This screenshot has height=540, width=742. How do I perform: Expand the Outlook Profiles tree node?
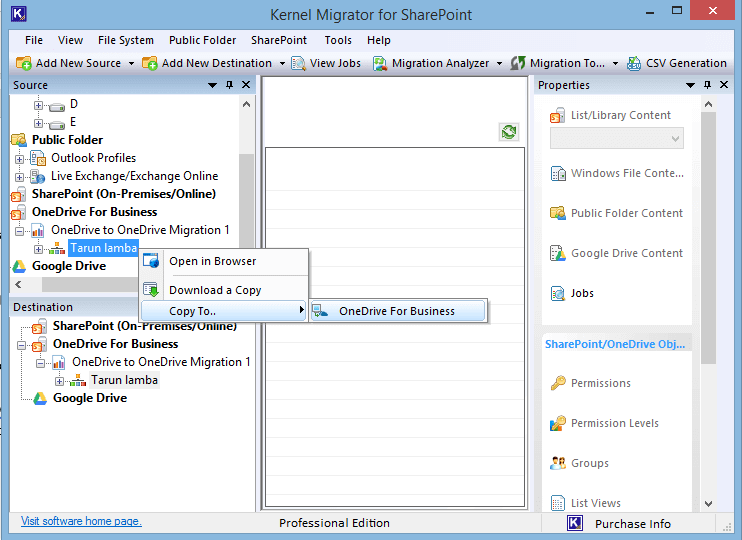tap(20, 158)
